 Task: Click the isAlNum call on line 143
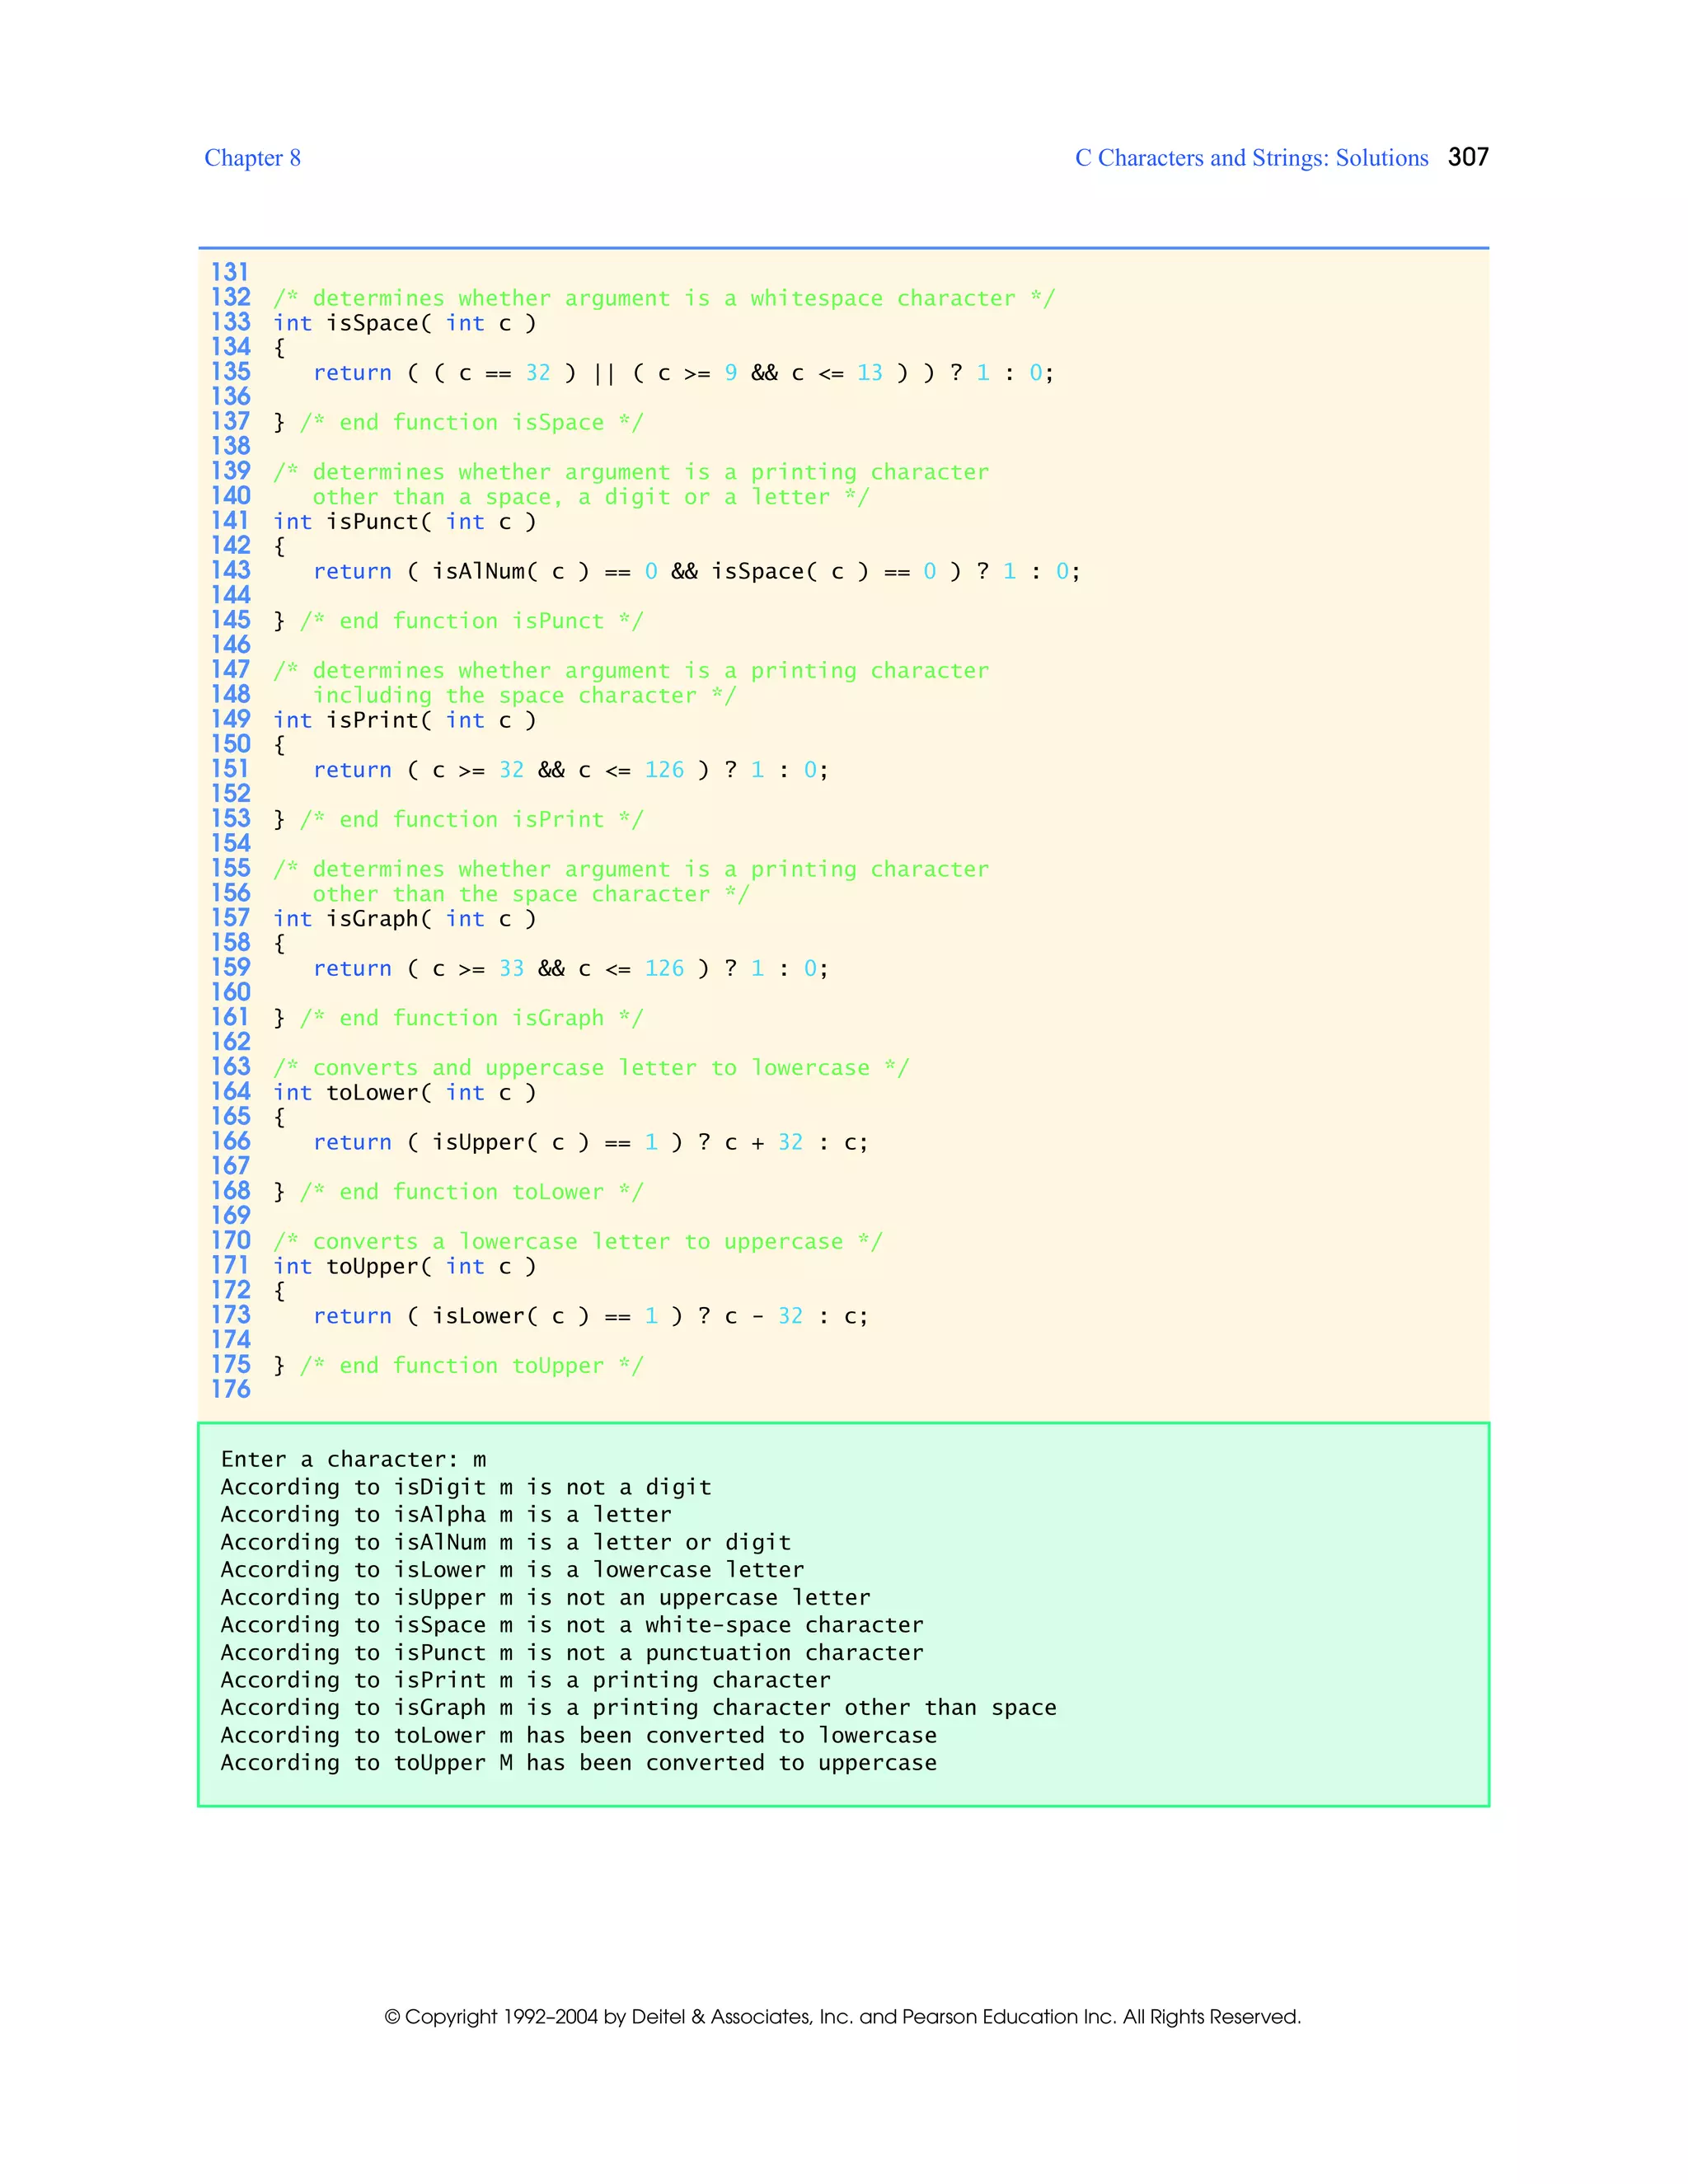(x=478, y=572)
